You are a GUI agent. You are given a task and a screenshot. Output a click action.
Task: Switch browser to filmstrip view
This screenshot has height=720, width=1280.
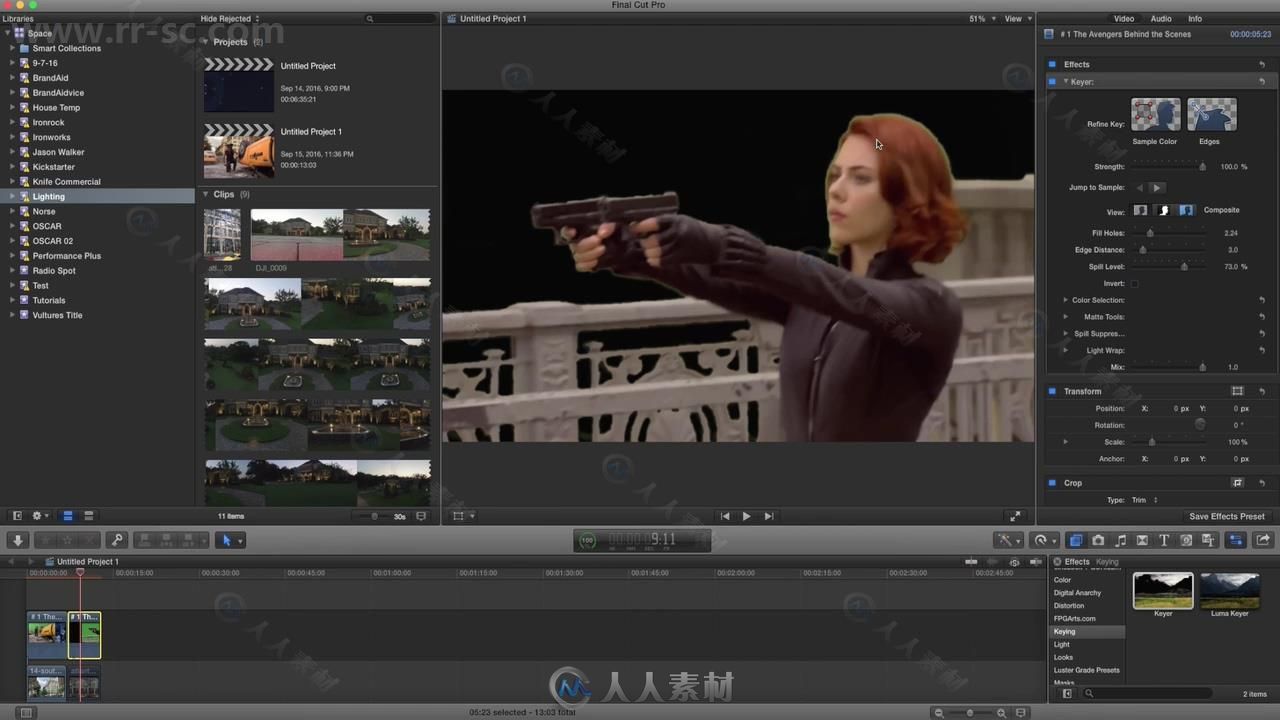coord(68,516)
